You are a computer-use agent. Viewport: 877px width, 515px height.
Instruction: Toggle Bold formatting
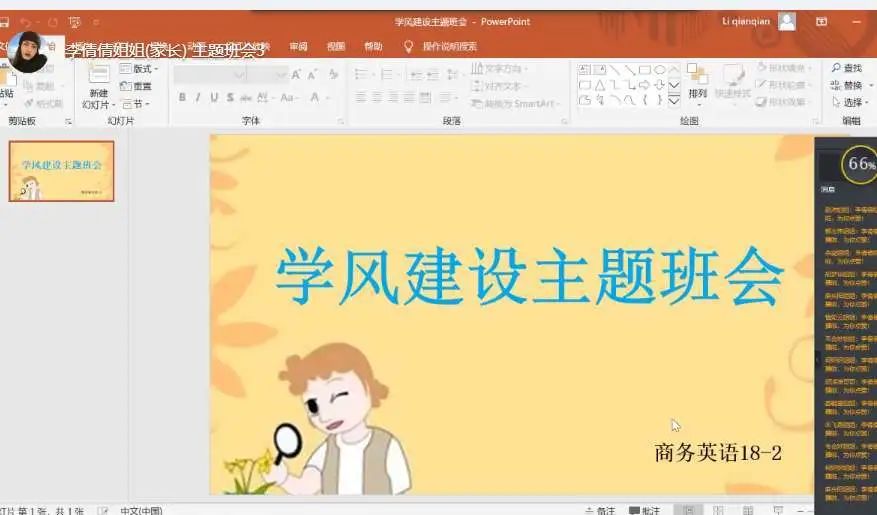[x=182, y=97]
